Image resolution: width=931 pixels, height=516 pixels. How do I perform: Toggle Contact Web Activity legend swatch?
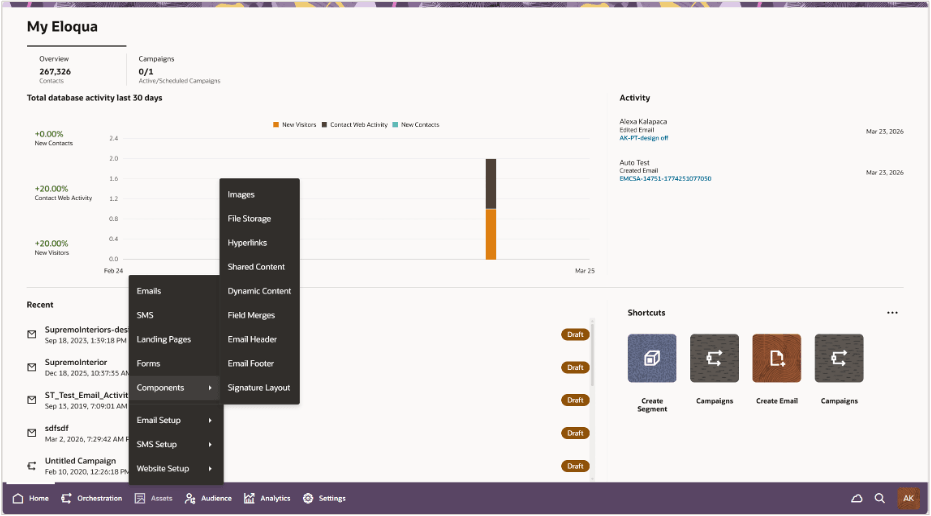click(324, 125)
